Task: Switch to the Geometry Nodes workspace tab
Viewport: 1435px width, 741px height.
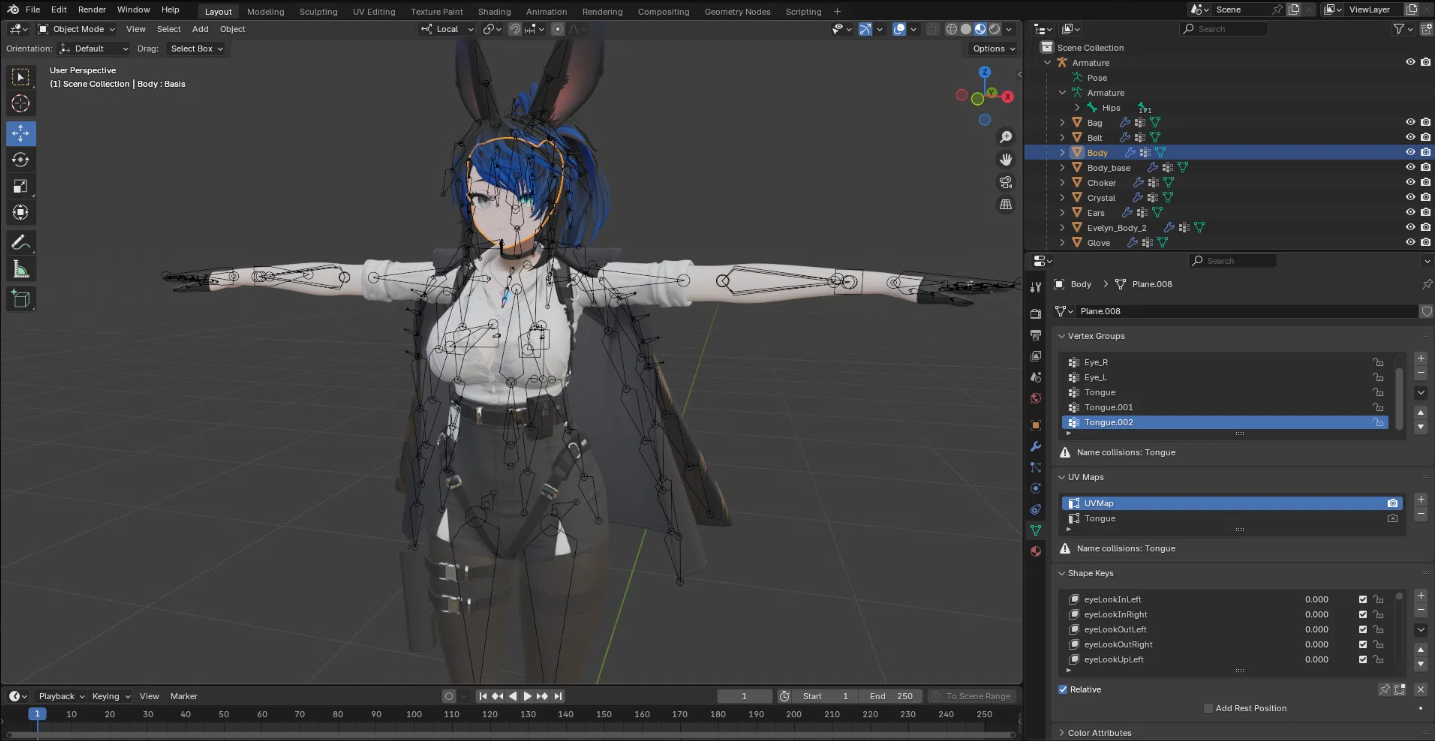Action: [x=737, y=12]
